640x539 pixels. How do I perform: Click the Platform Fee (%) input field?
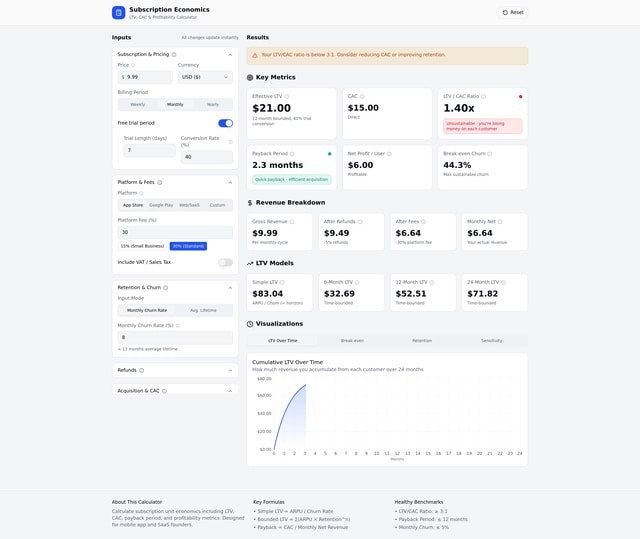pos(175,232)
